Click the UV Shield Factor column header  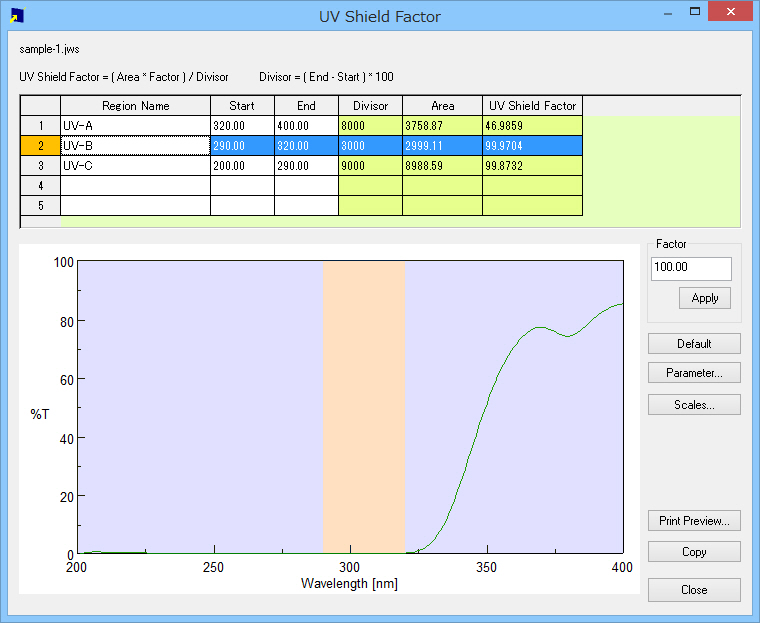[532, 106]
